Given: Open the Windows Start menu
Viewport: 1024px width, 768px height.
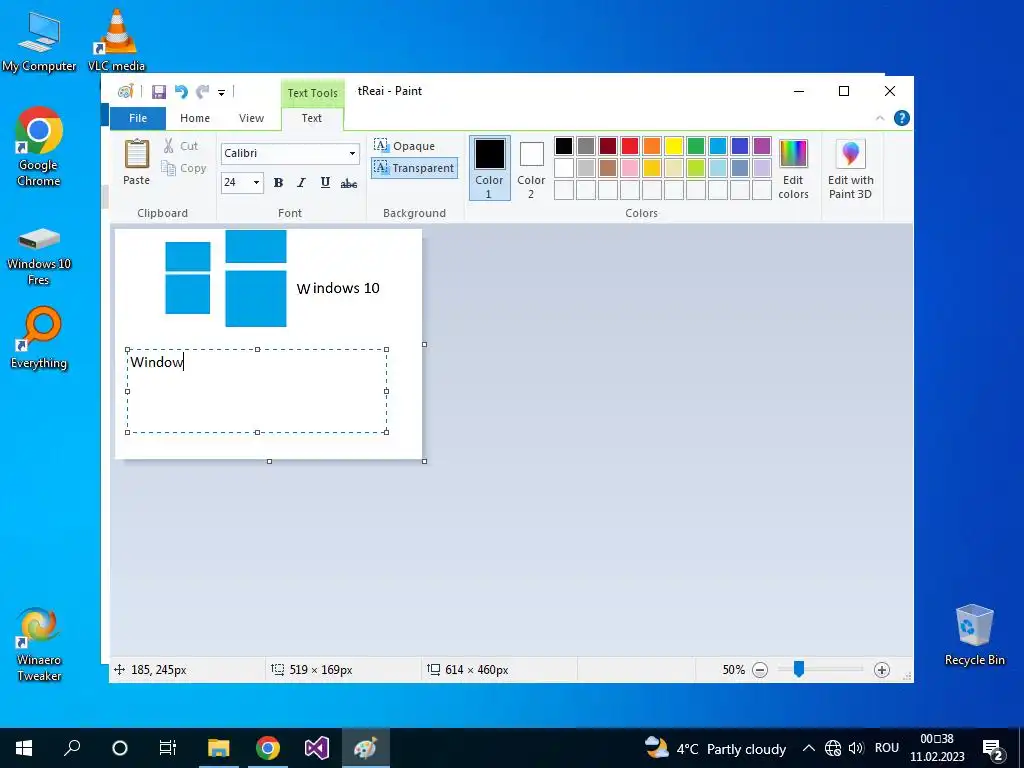Looking at the screenshot, I should 24,748.
